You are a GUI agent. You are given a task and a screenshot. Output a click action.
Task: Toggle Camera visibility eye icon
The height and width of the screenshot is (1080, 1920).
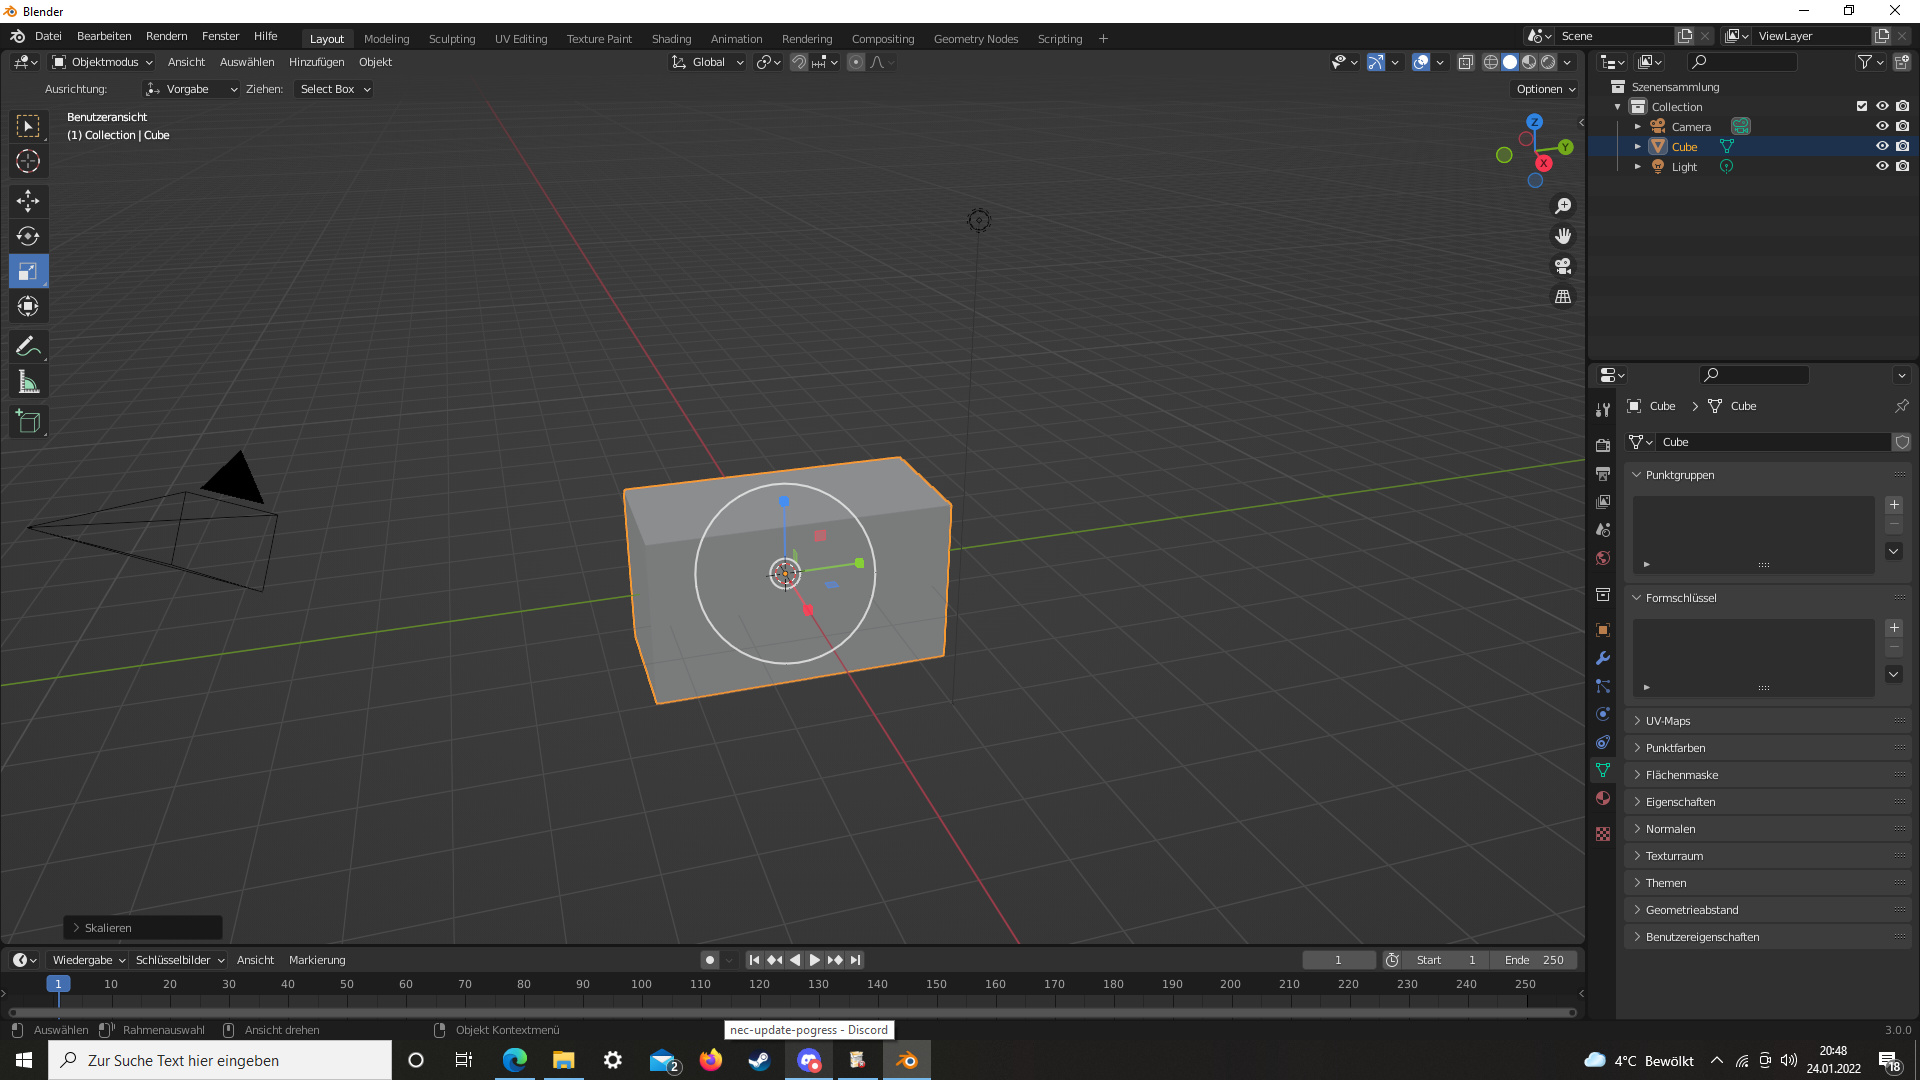1881,127
